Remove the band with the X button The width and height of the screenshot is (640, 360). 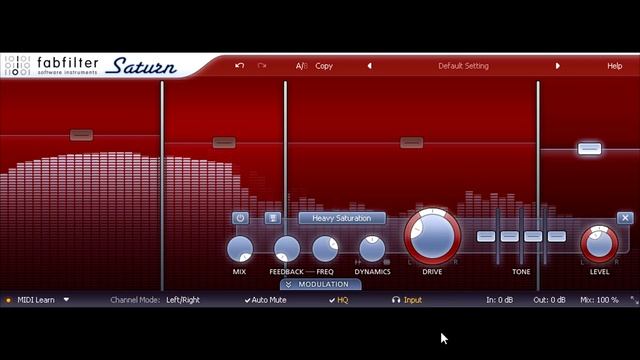625,218
